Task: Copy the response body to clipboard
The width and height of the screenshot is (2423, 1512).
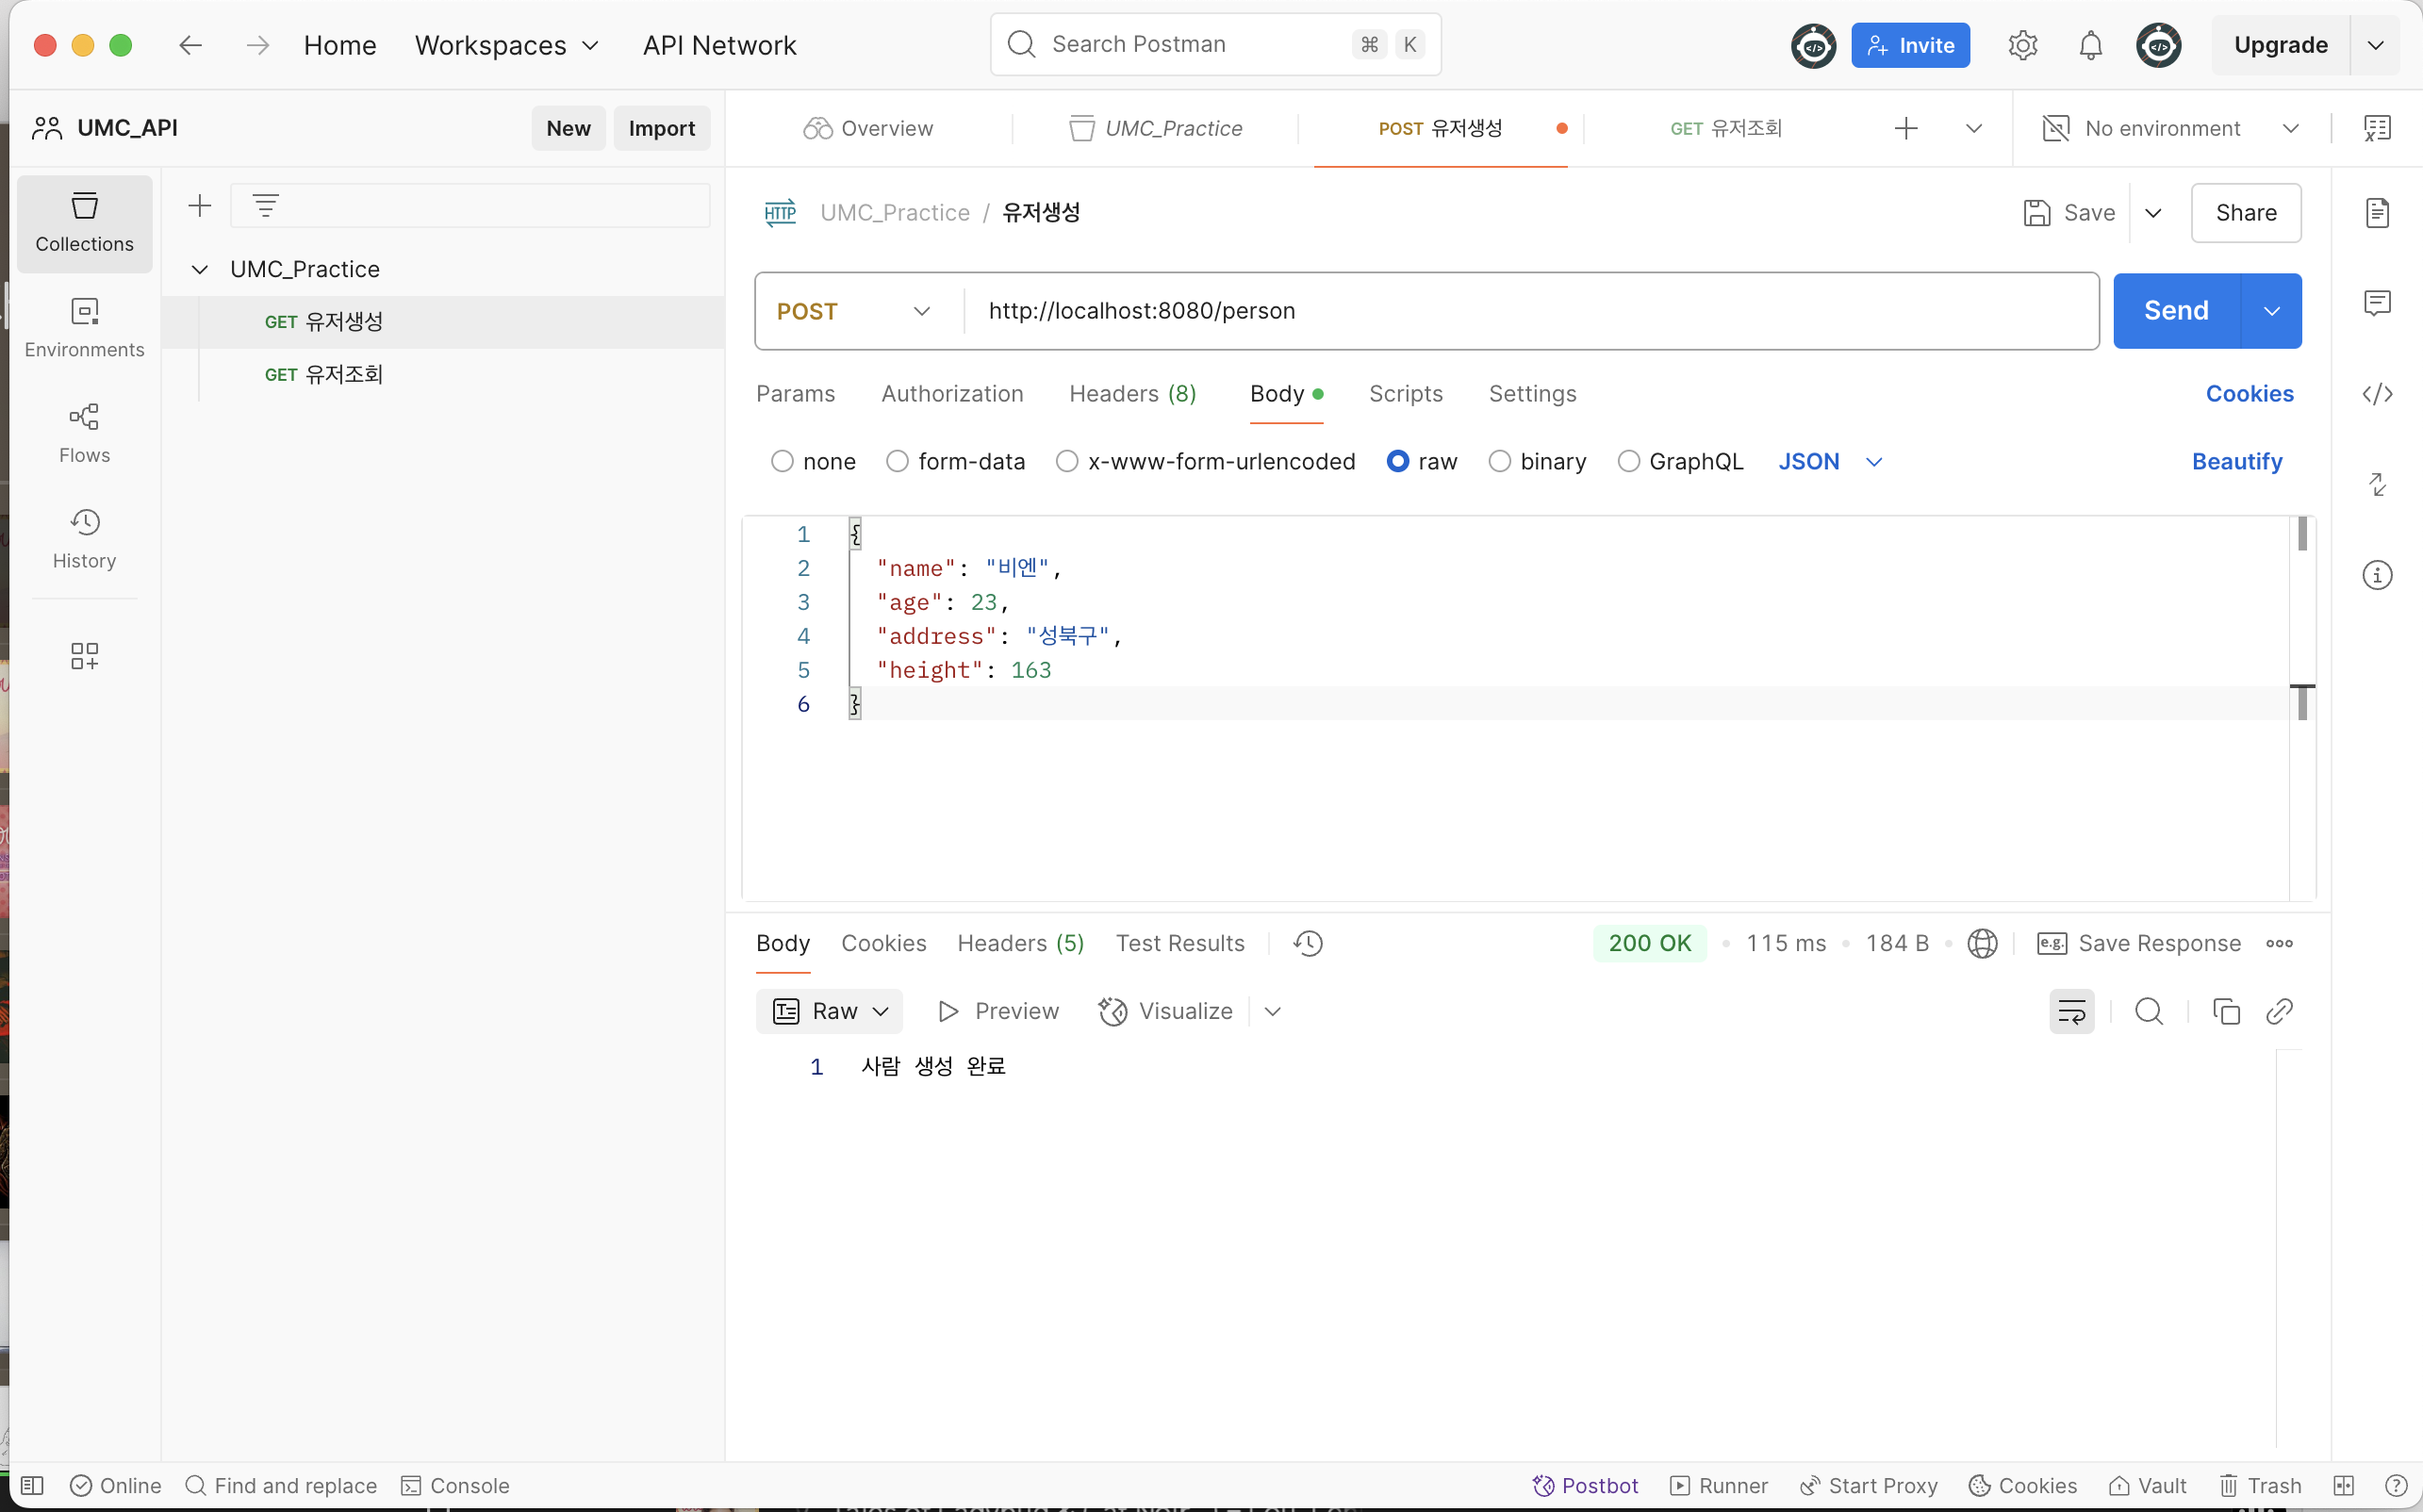Action: coord(2226,1012)
